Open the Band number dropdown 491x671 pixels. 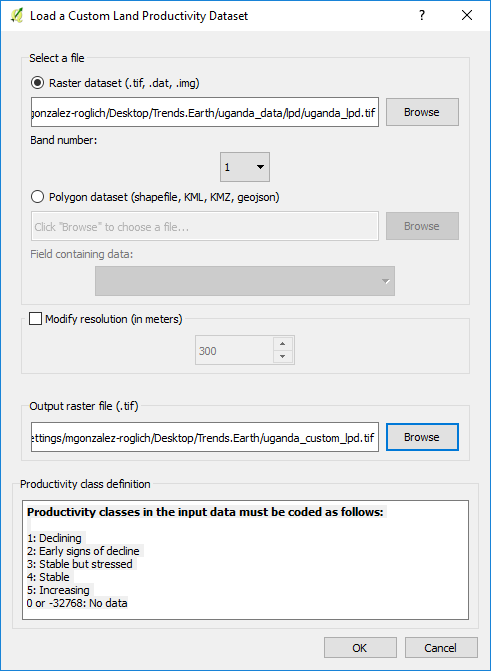click(x=245, y=167)
